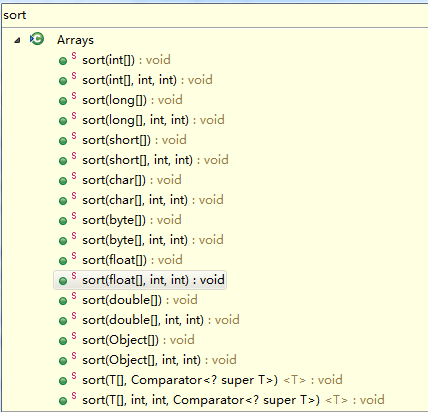
Task: Click the sort filter text field
Action: (214, 15)
